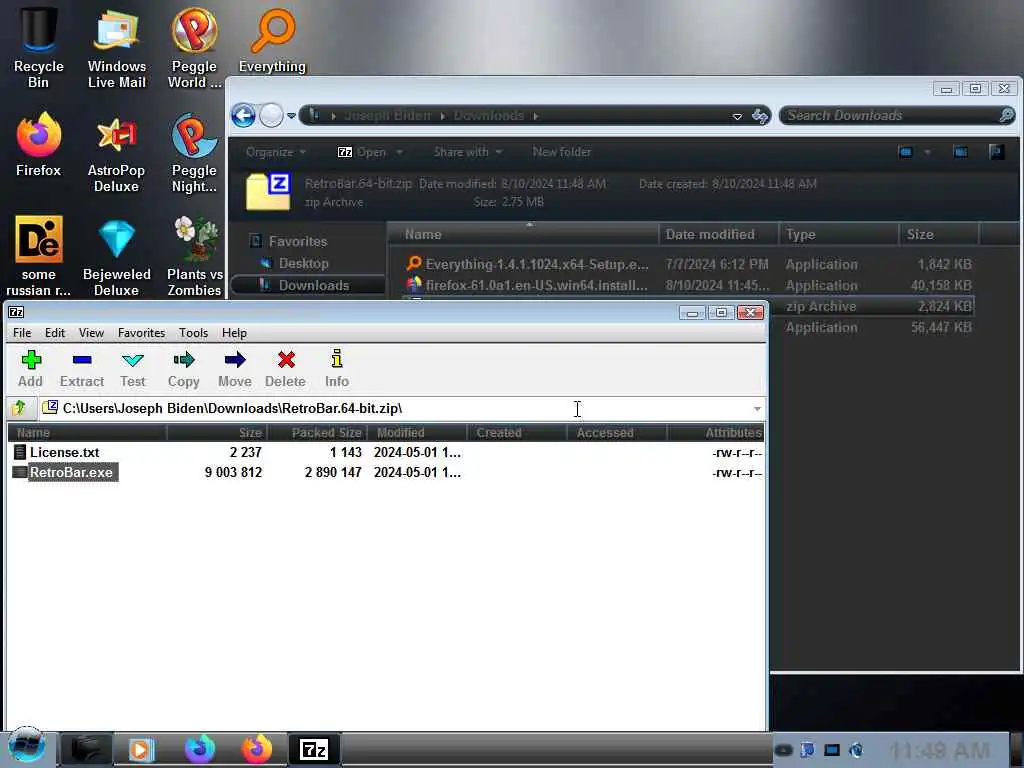Screen dimensions: 1024x768
Task: Open the Info toolbar item
Action: [x=336, y=369]
